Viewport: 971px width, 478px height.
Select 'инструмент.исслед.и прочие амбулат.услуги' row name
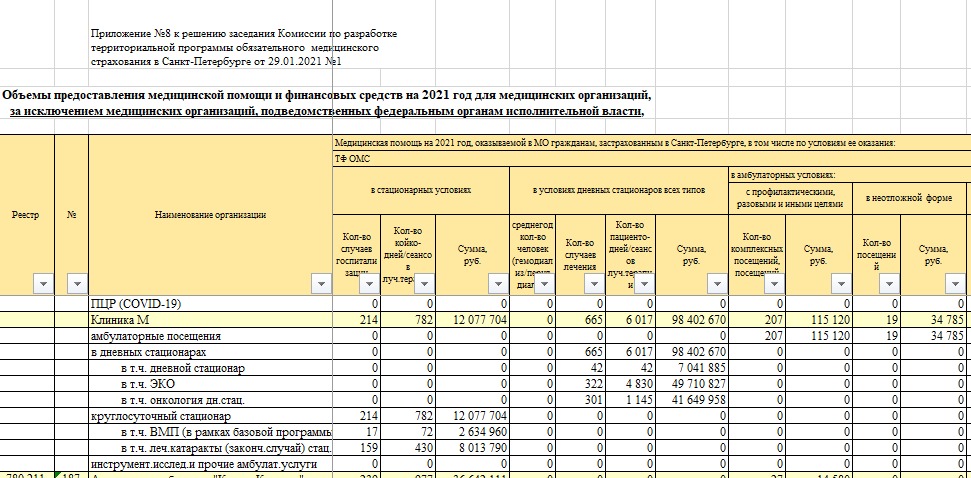pyautogui.click(x=211, y=464)
